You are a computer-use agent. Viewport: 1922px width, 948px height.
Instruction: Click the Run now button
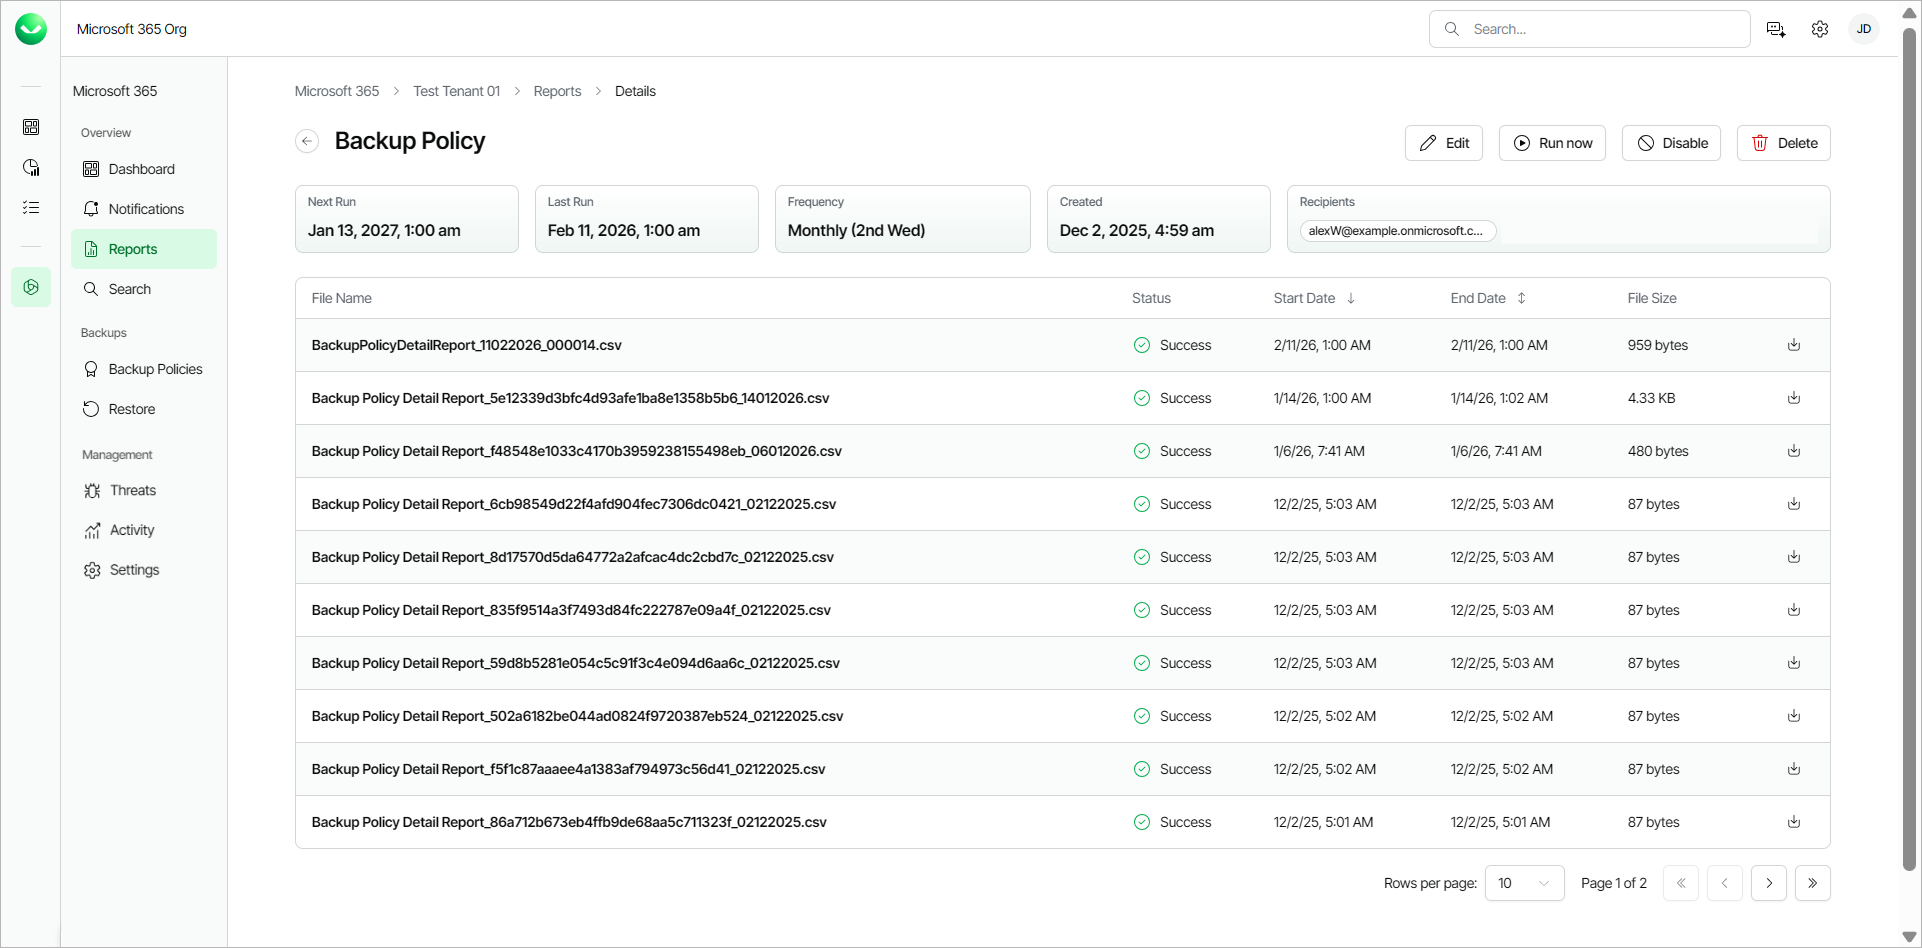(x=1552, y=143)
